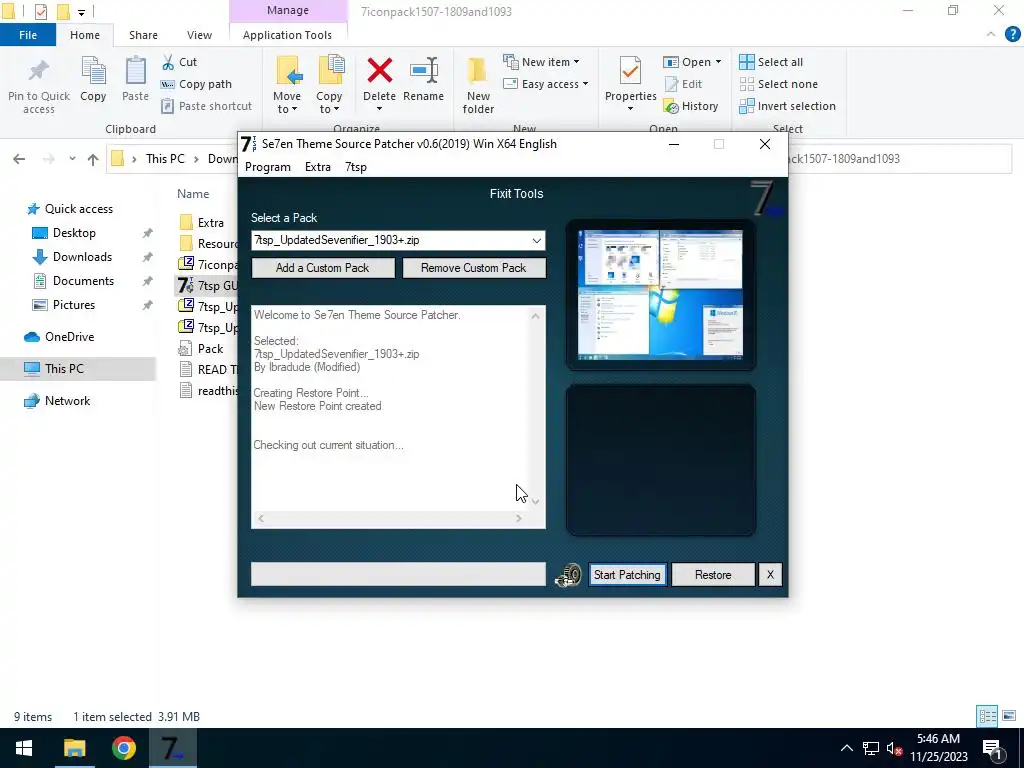Open the Select a Pack dropdown

536,240
